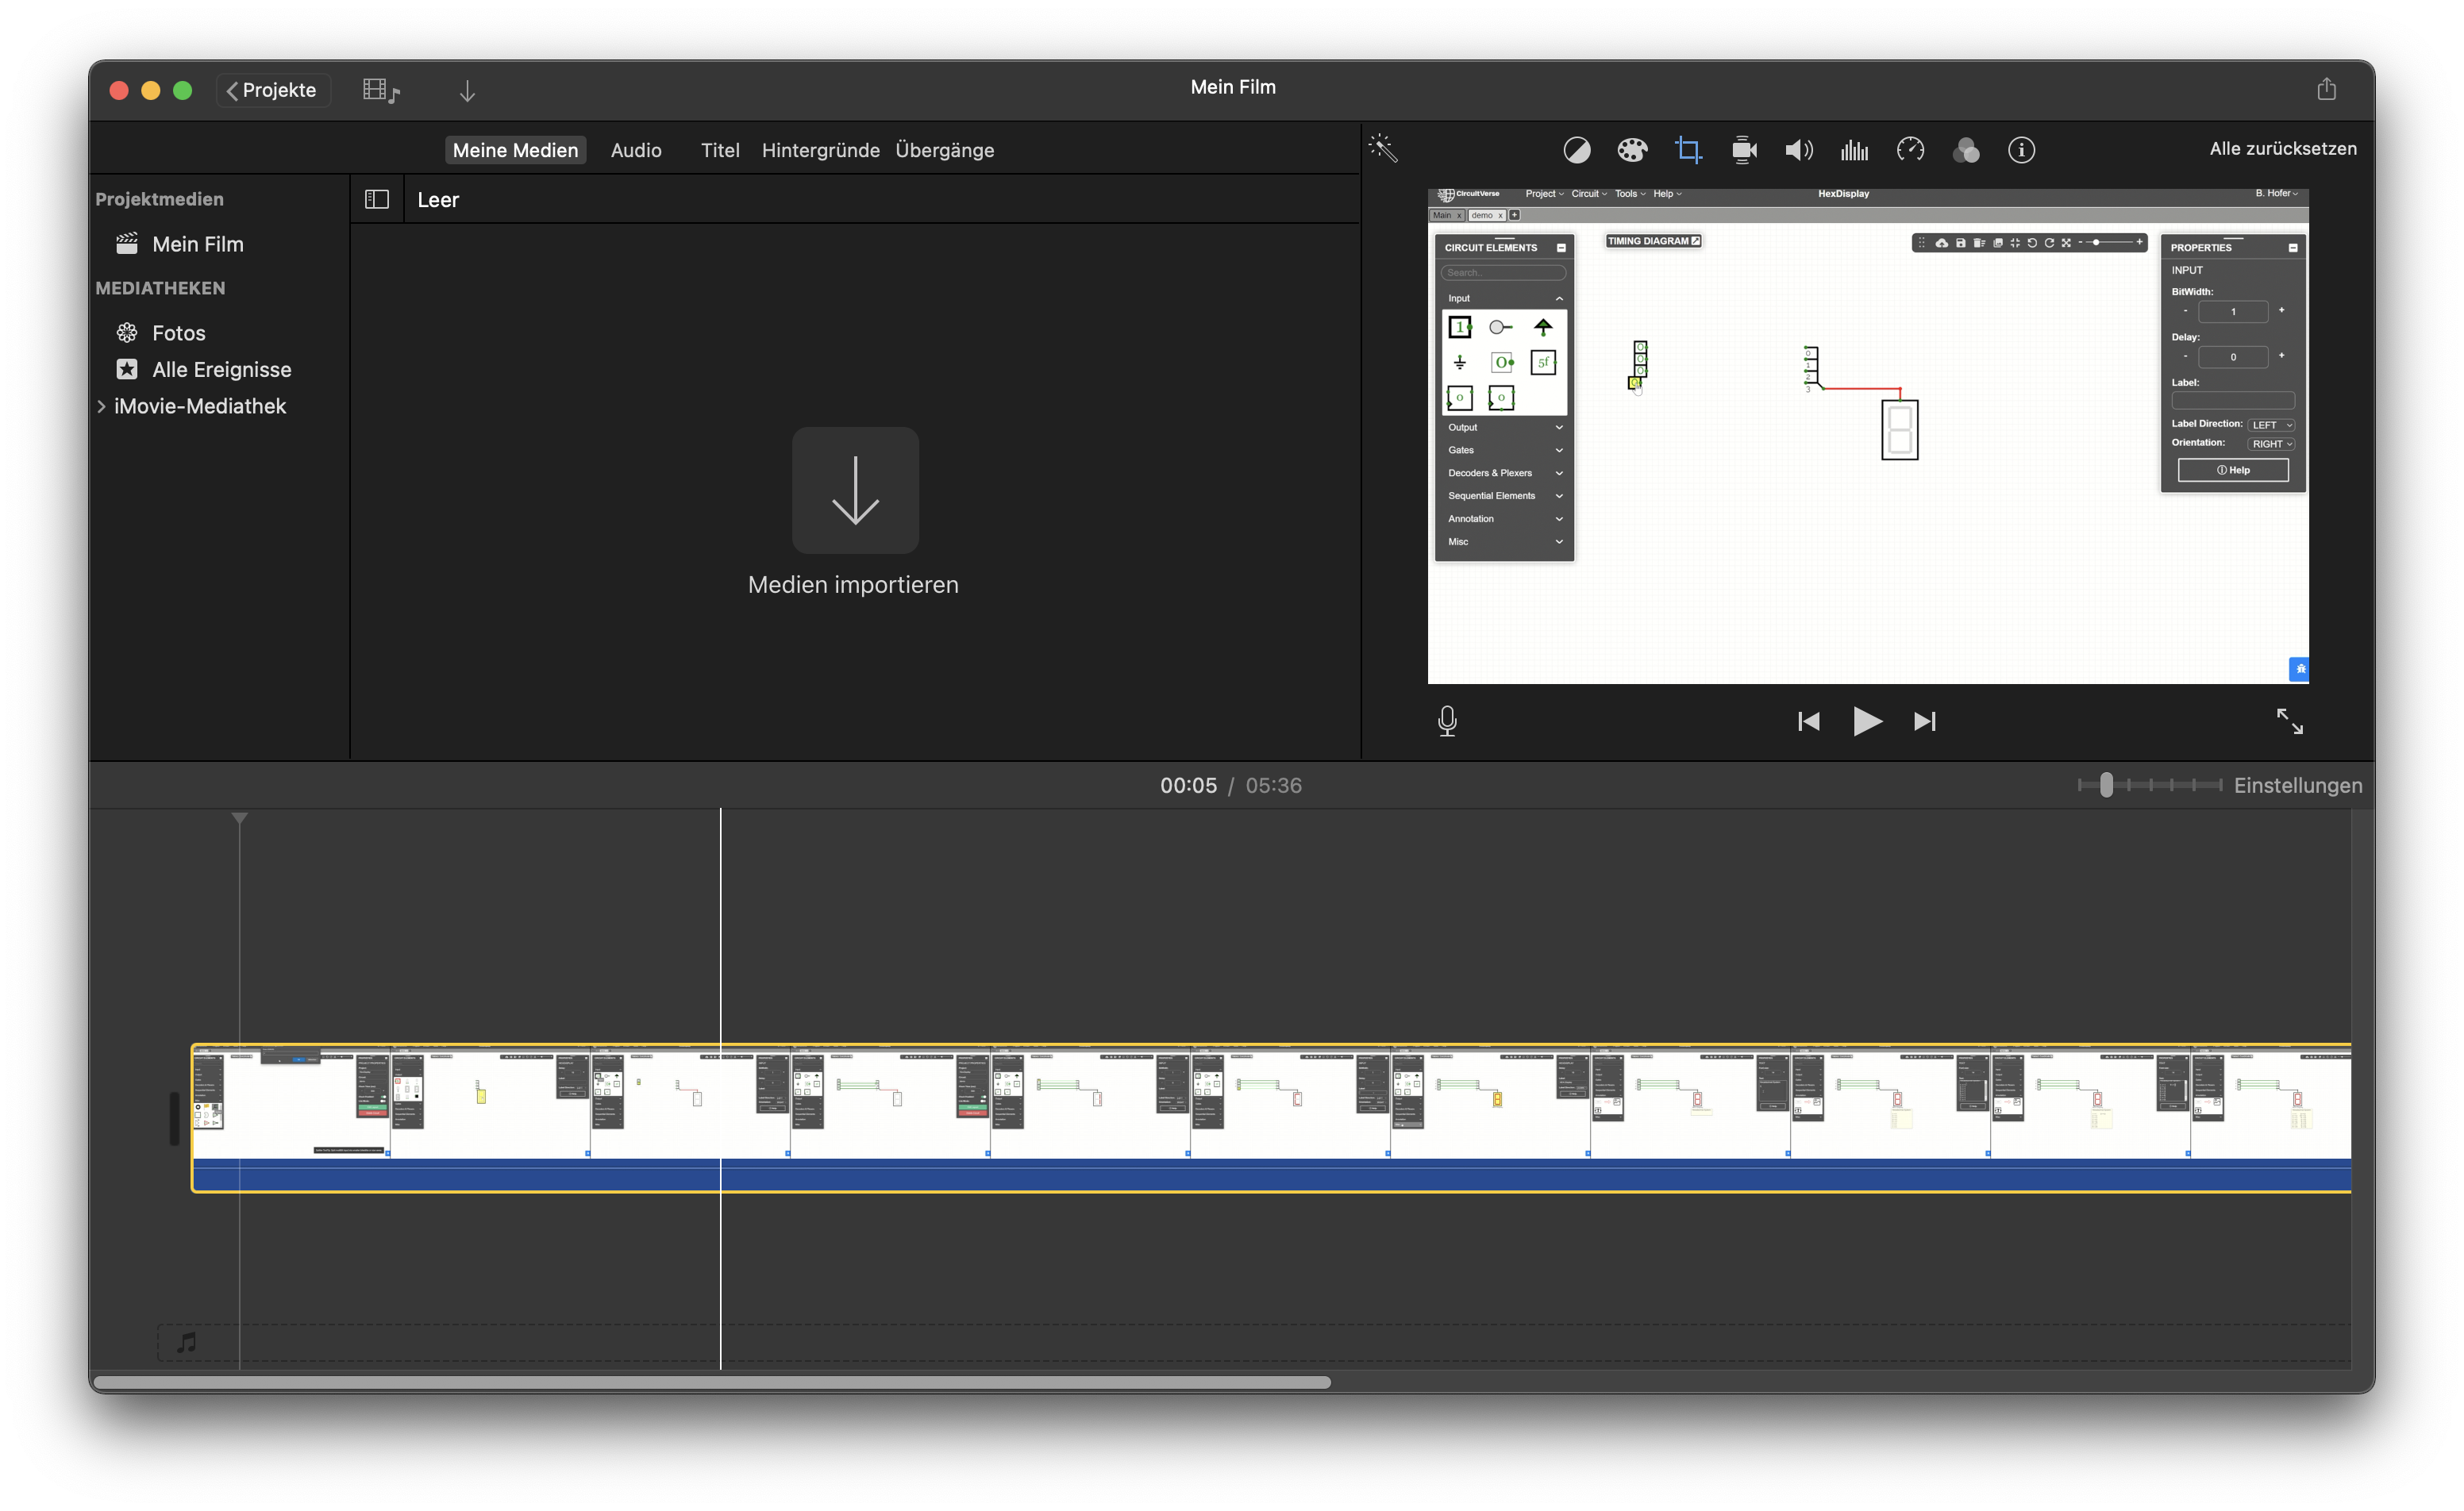2464x1511 pixels.
Task: Switch to the Audio tab
Action: (636, 150)
